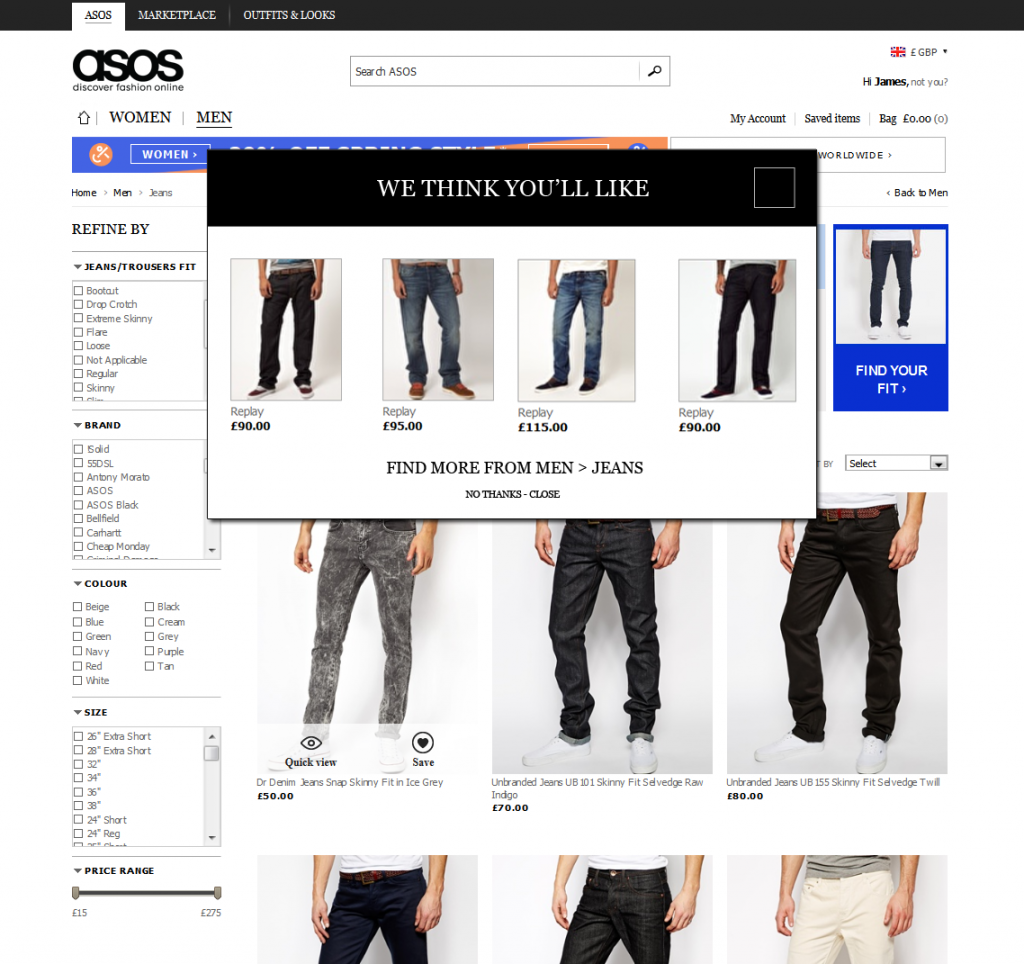1024x964 pixels.
Task: Click Find More From Men > Jeans
Action: [x=515, y=468]
